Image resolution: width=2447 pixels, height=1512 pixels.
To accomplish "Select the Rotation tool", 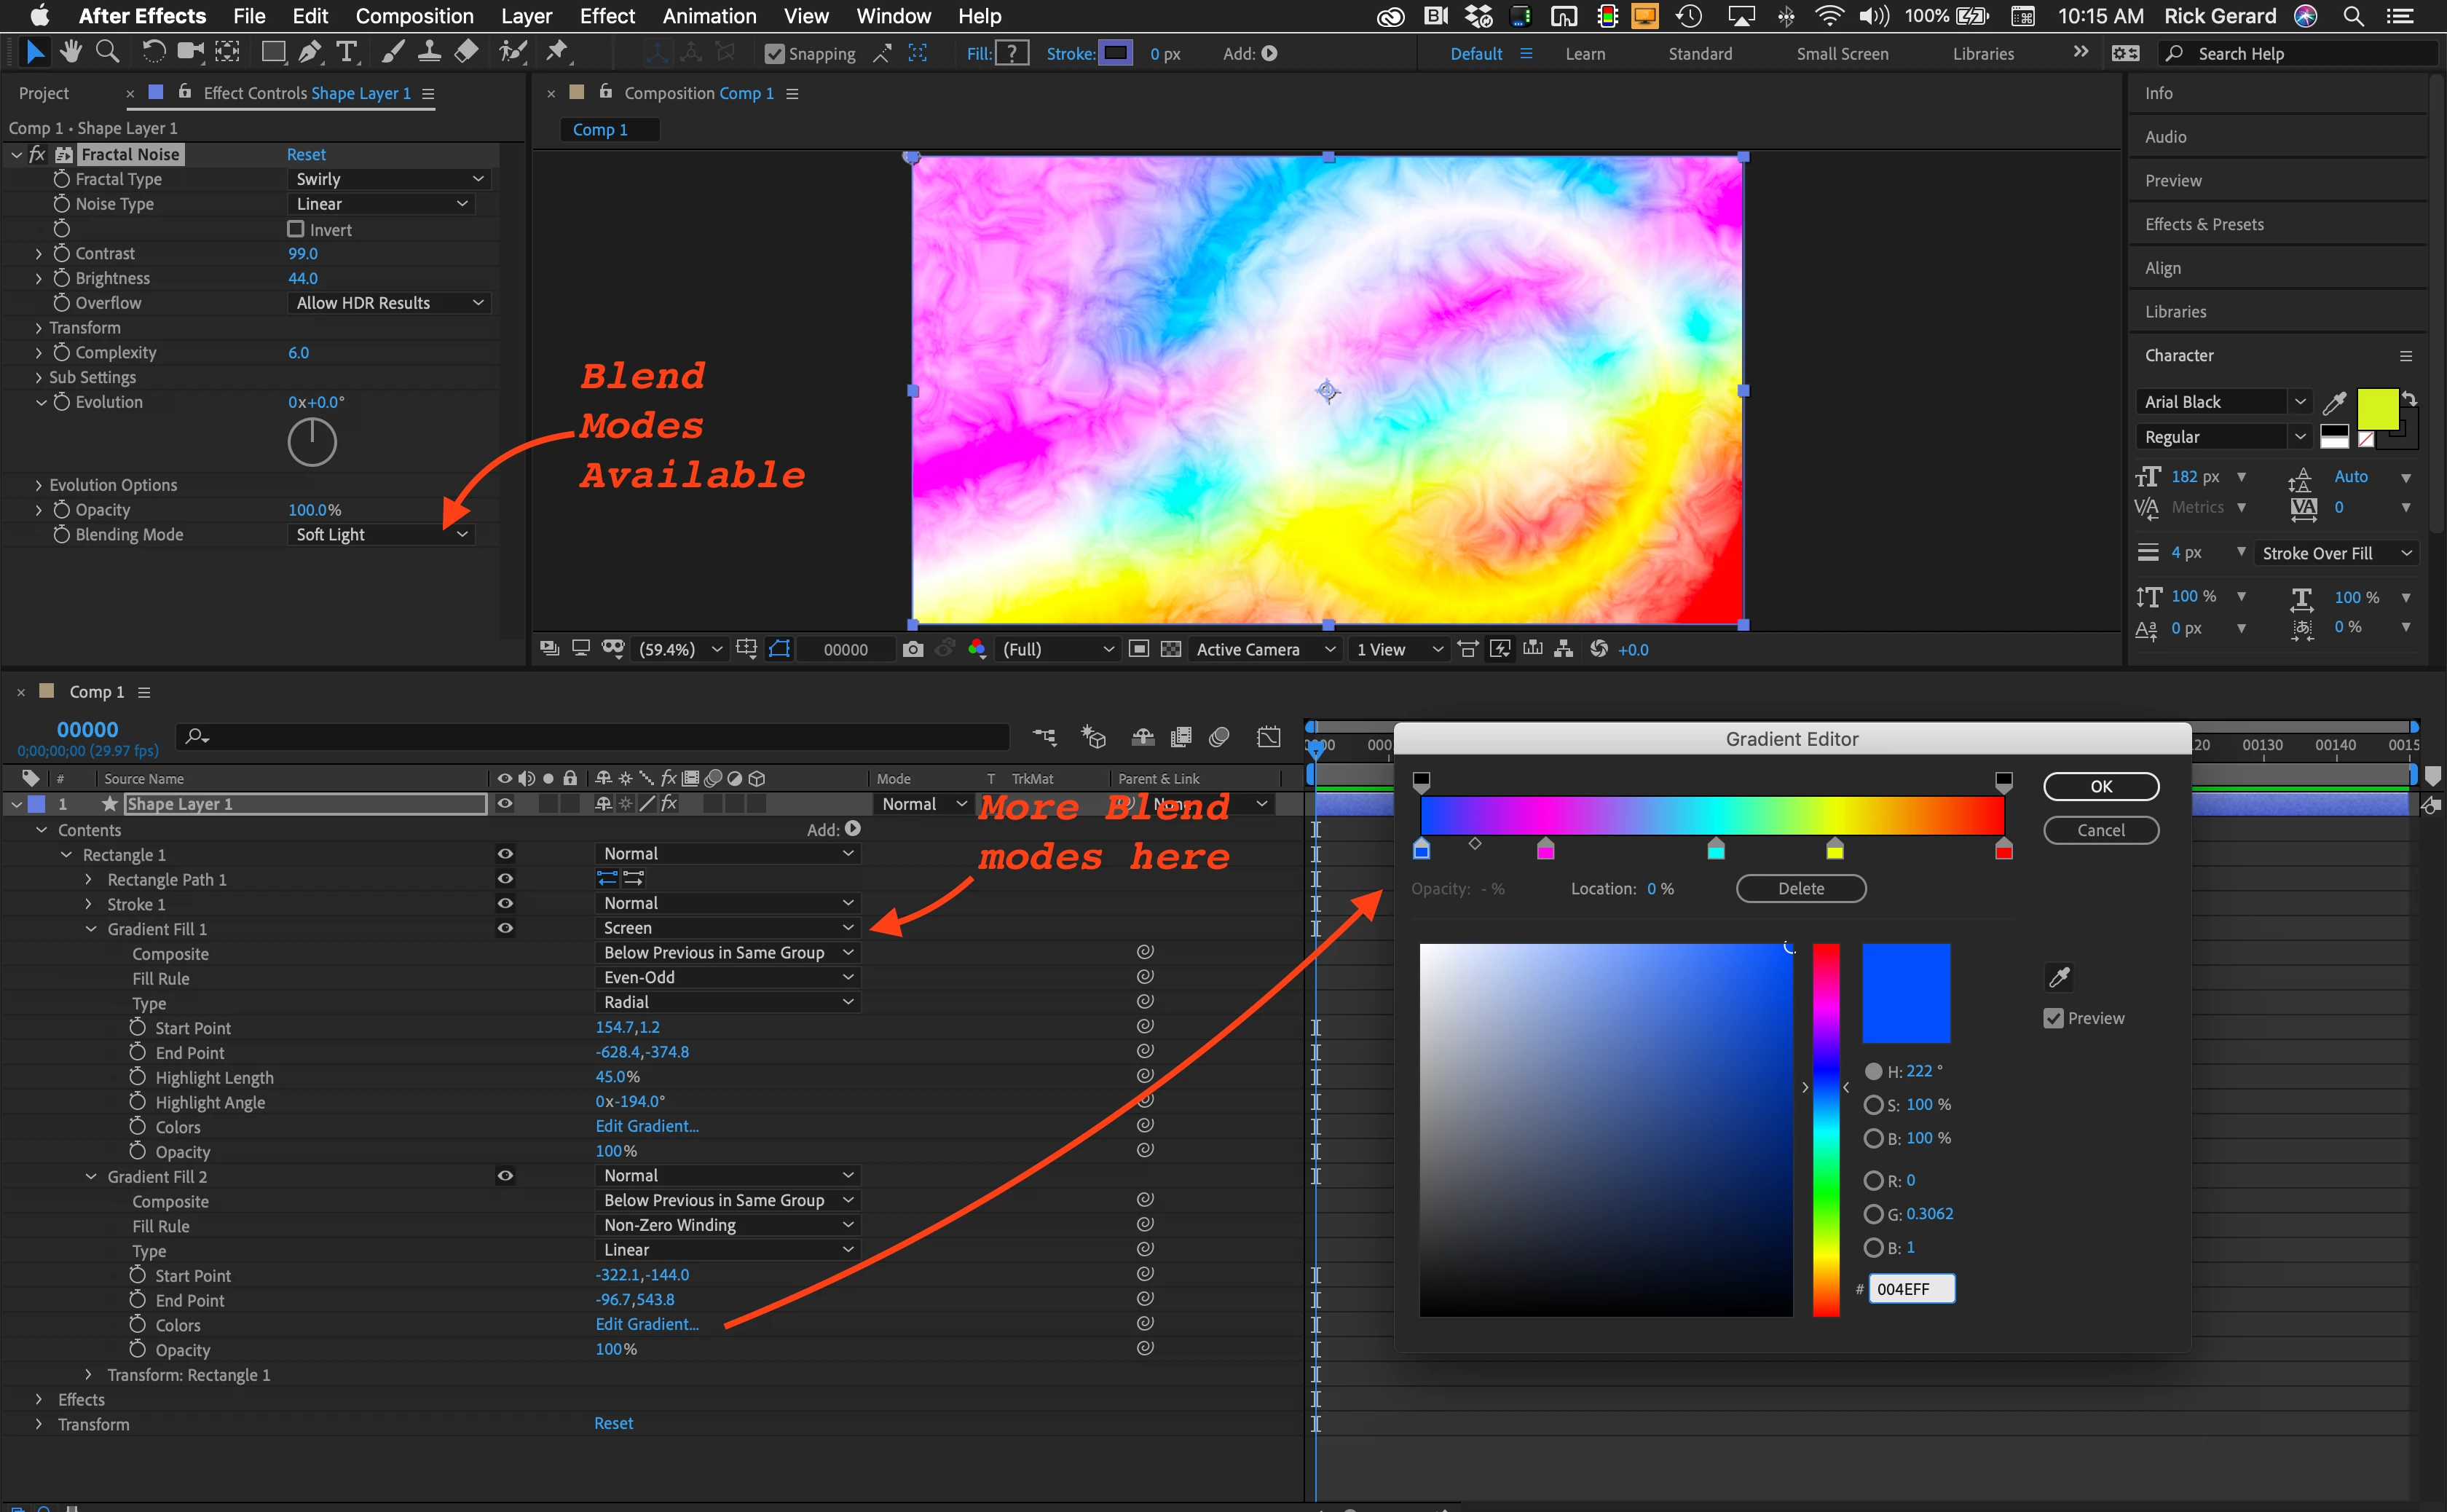I will tap(153, 52).
